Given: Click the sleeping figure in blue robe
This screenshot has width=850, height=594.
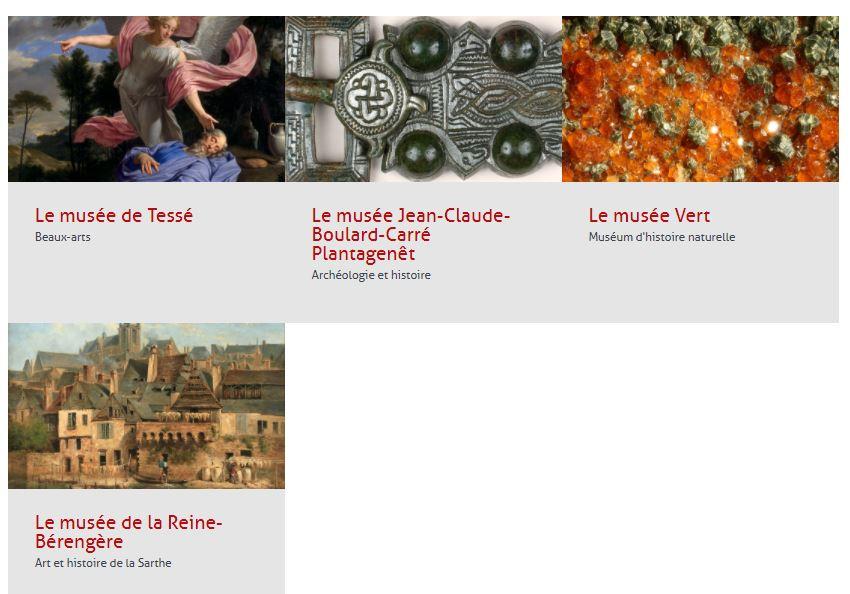Looking at the screenshot, I should pos(179,158).
